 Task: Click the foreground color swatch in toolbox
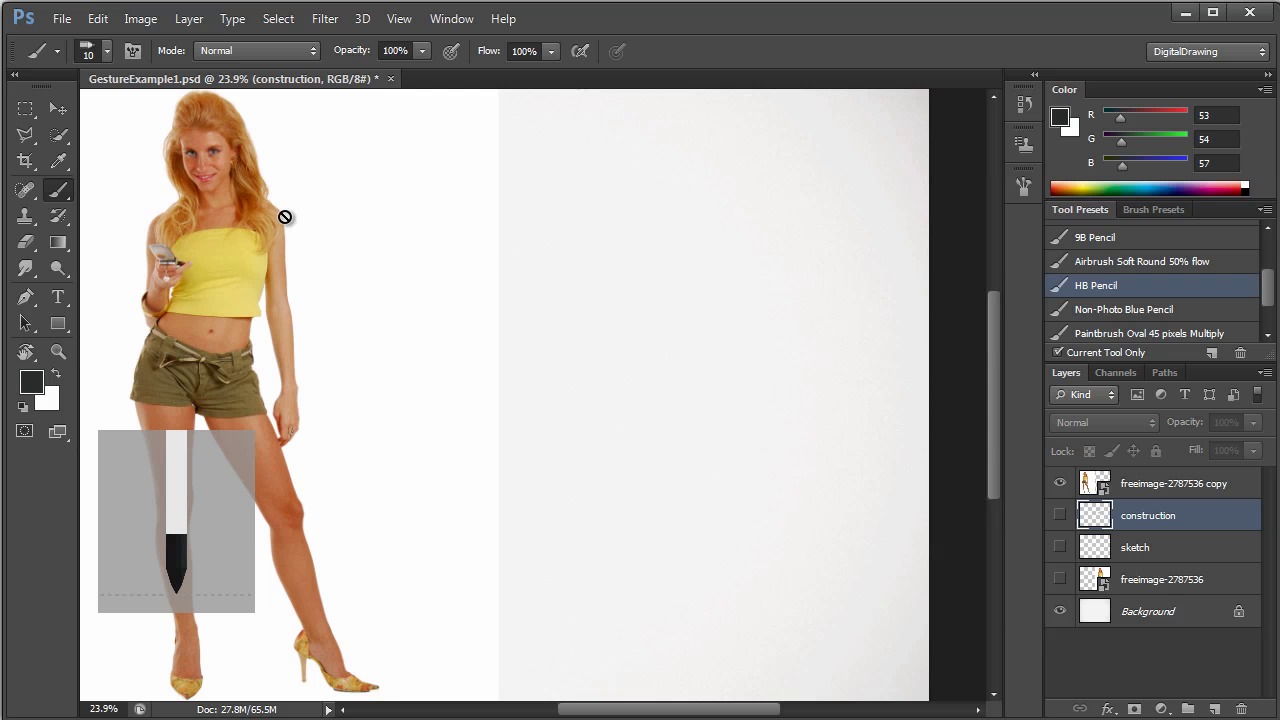[31, 381]
